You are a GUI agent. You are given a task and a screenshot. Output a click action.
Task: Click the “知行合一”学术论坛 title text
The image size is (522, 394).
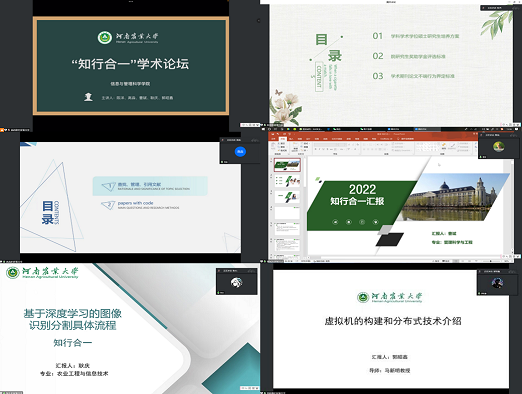130,64
